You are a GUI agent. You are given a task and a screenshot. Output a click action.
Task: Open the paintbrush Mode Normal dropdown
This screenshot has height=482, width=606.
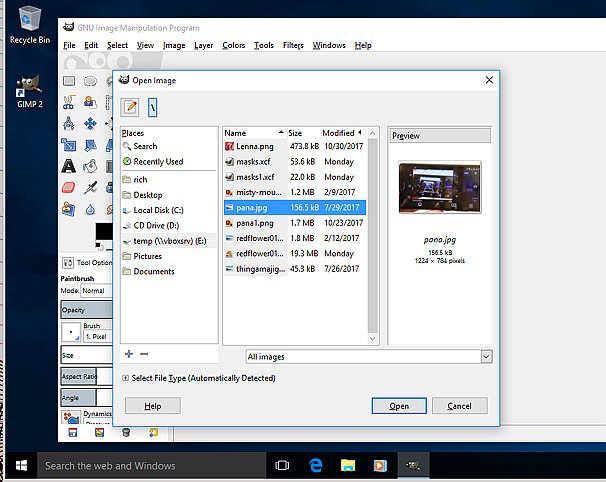coord(94,291)
